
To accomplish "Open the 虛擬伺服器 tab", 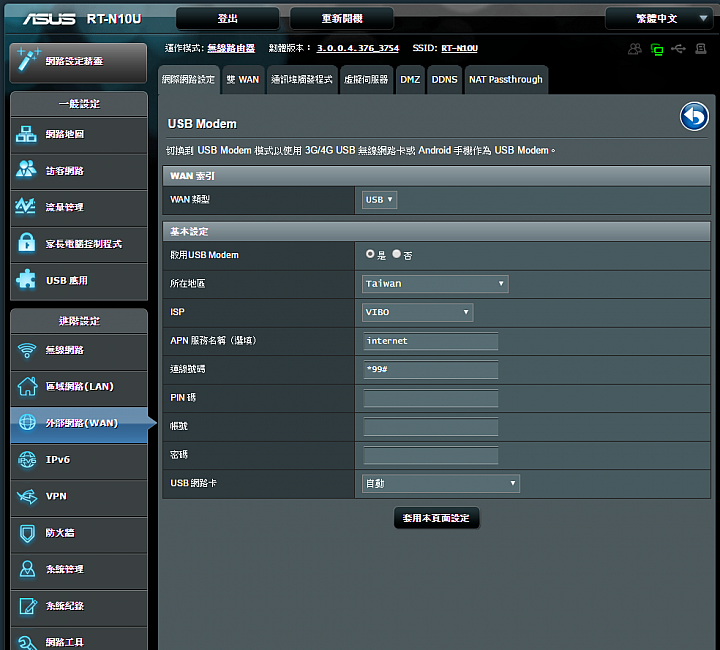I will coord(366,79).
